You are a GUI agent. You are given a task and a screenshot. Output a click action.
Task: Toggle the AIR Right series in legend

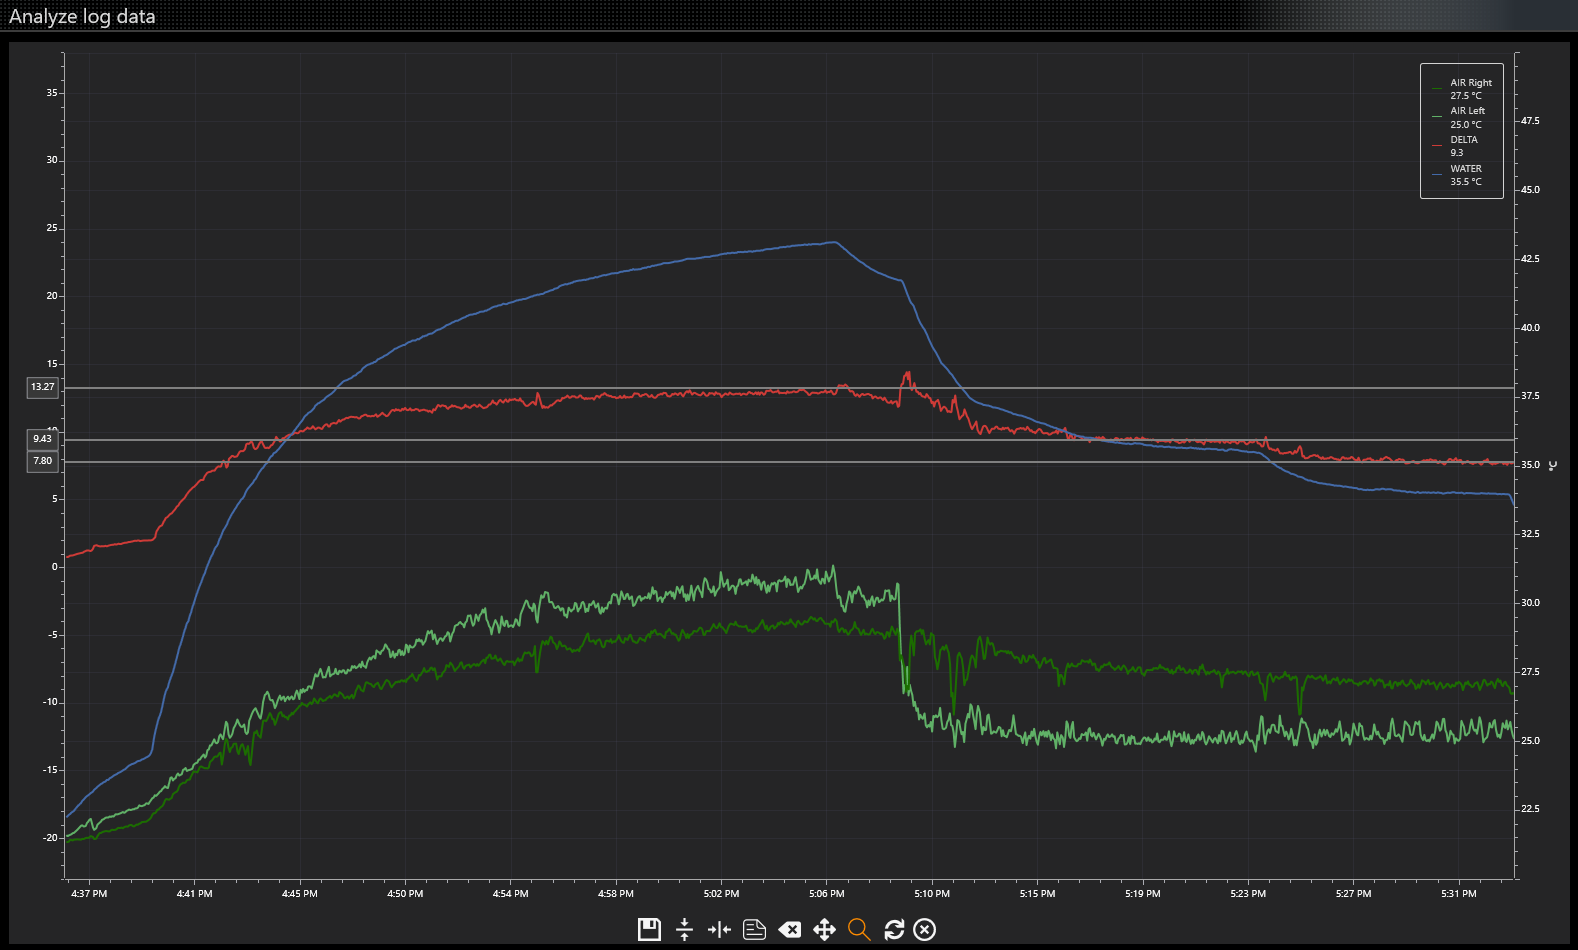click(x=1463, y=89)
